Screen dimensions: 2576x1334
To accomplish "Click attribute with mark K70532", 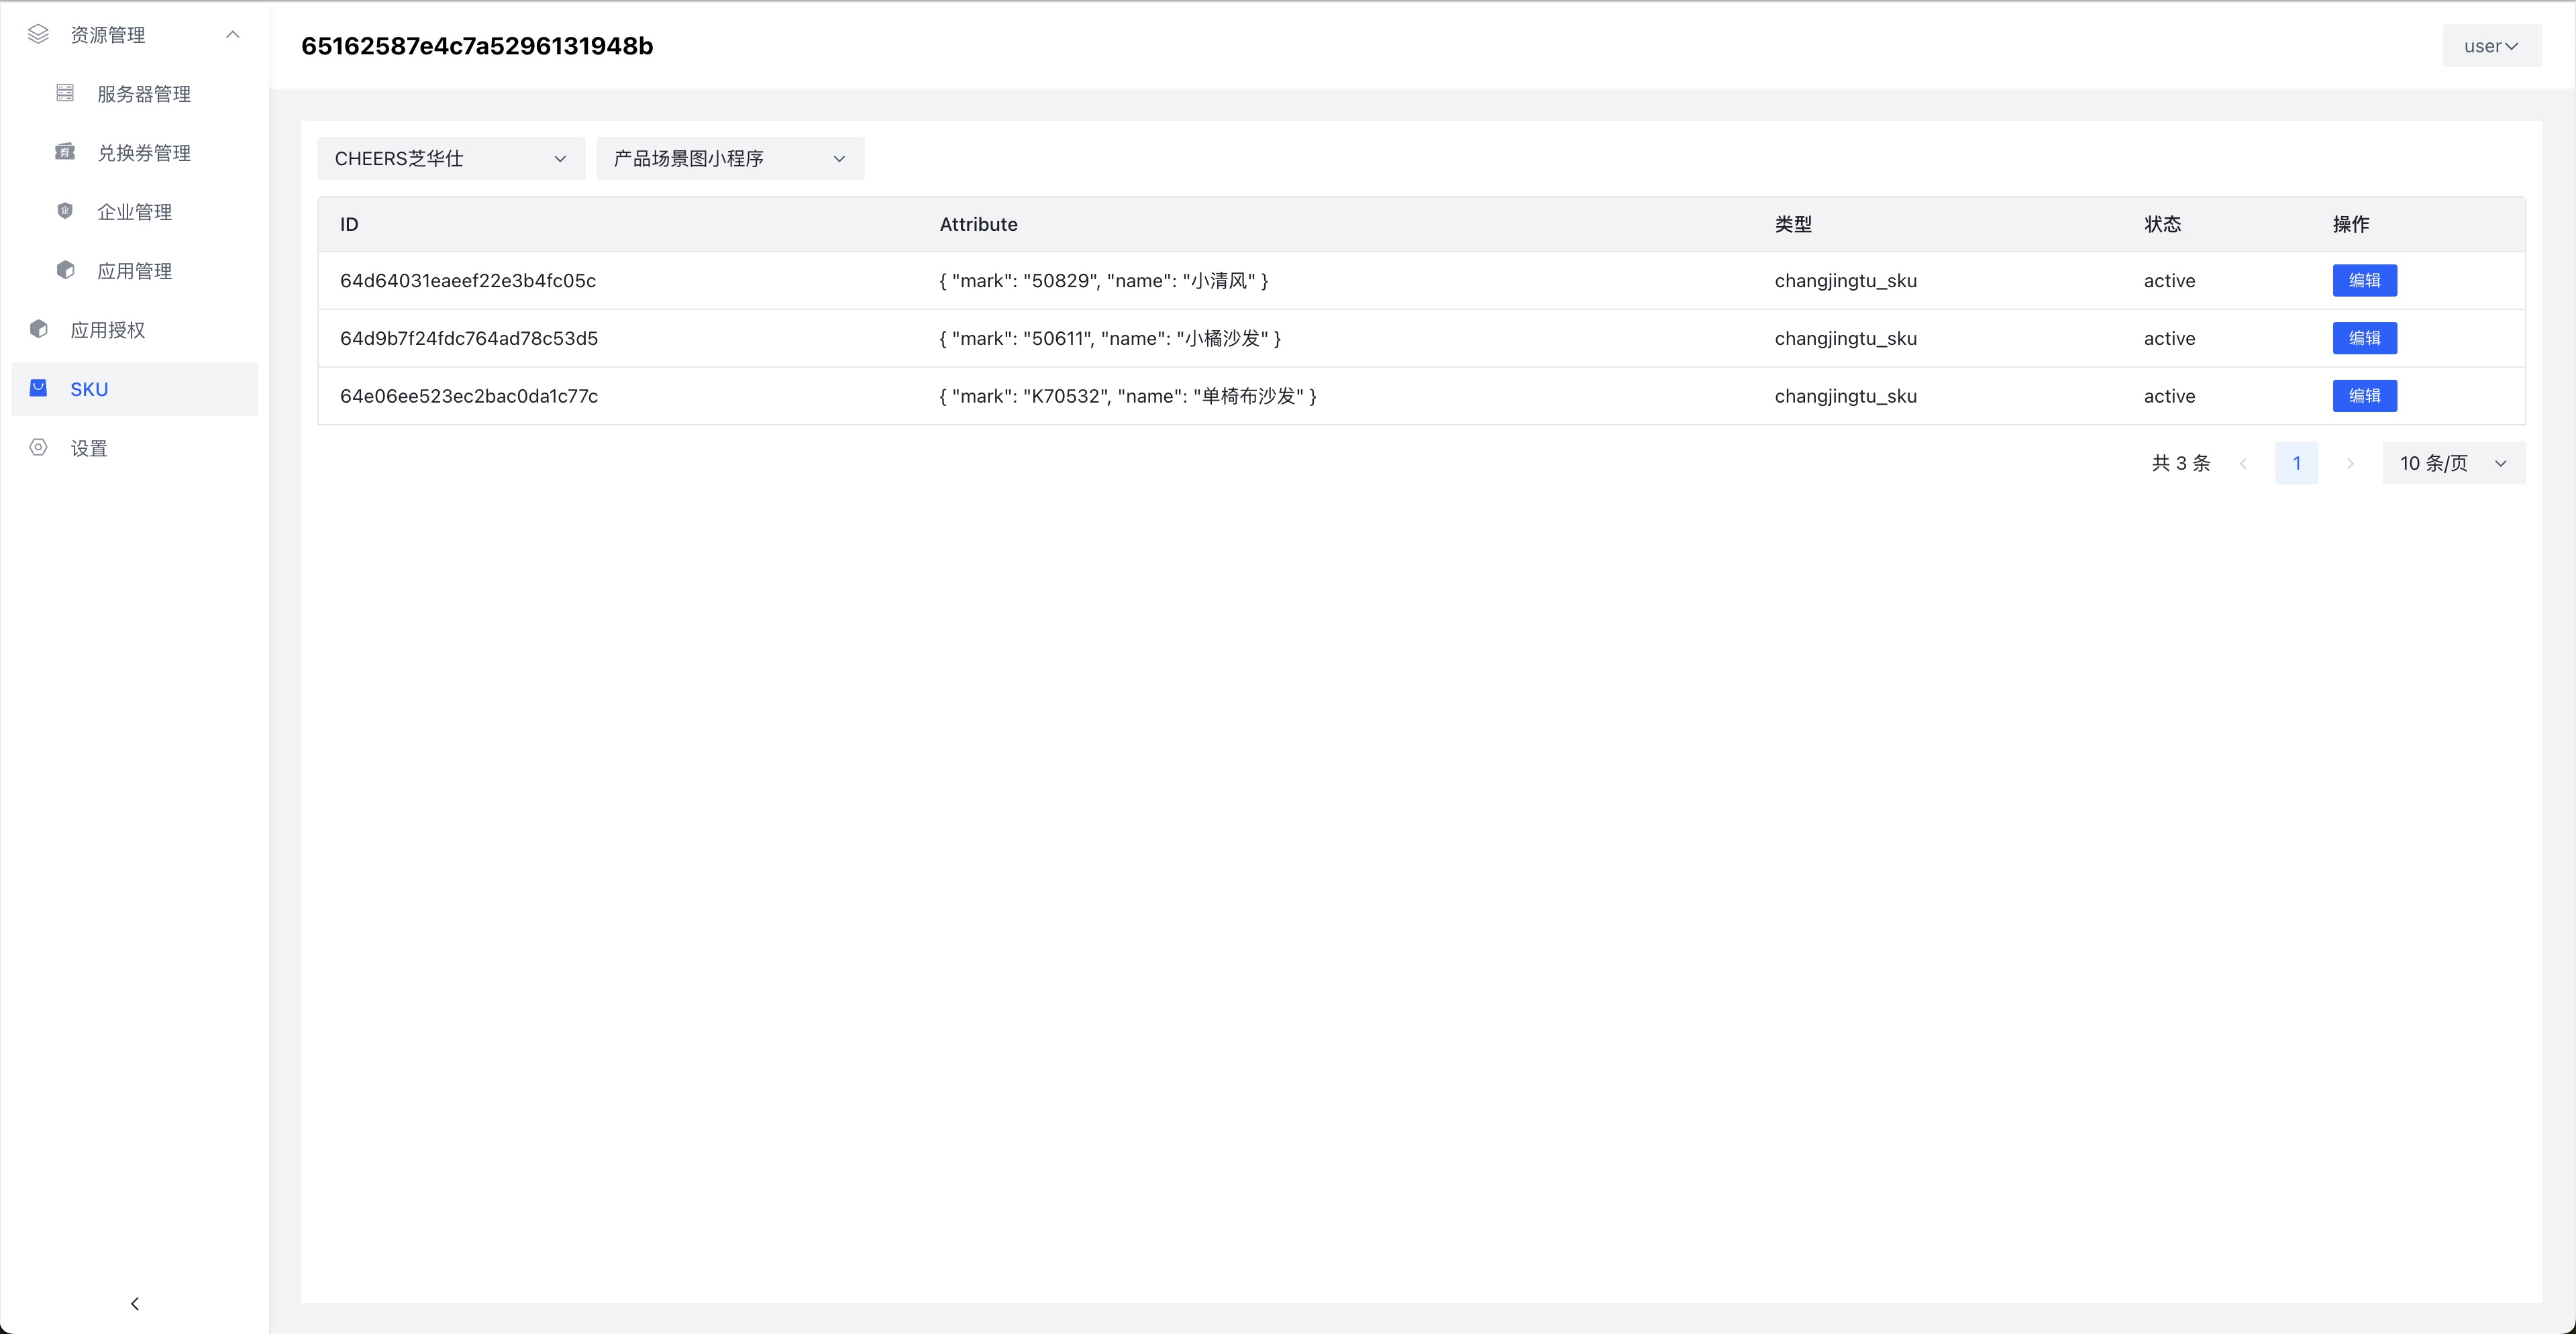I will (x=1128, y=397).
